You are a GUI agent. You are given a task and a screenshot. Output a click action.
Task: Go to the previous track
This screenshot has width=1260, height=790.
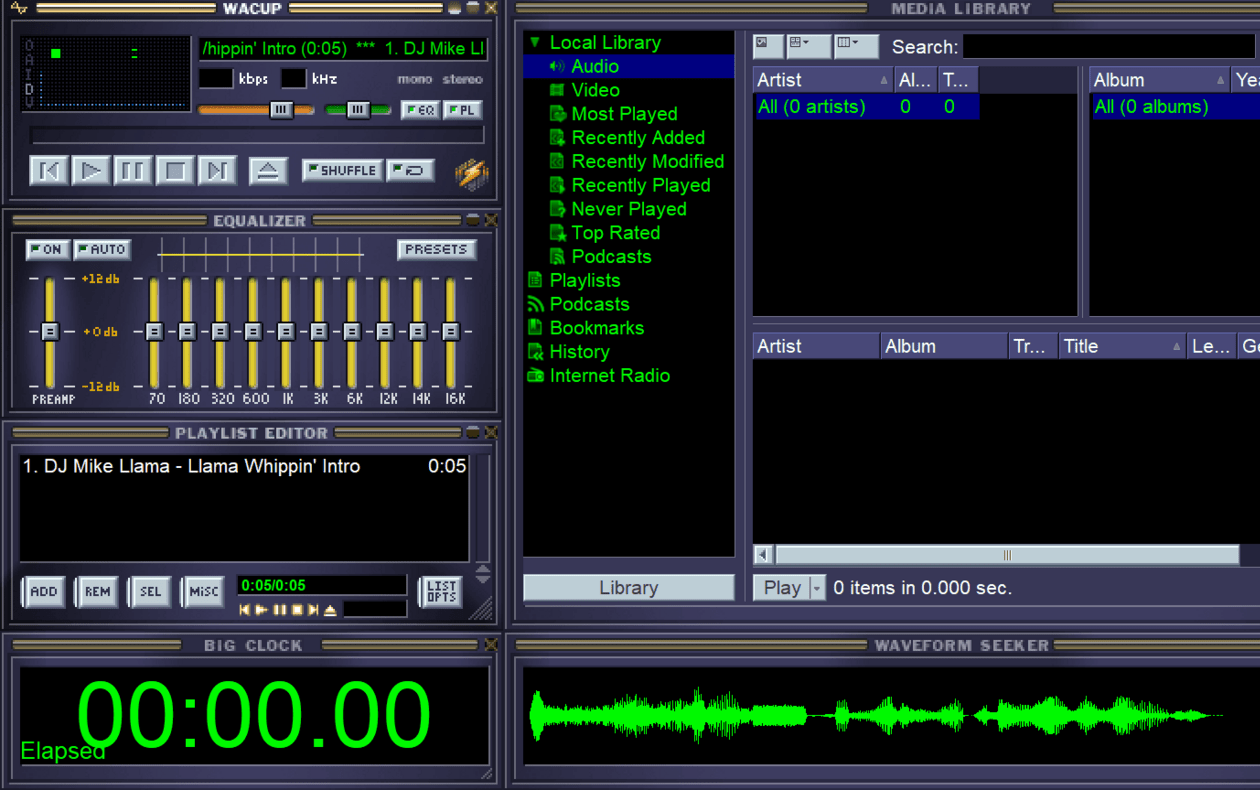(x=48, y=171)
